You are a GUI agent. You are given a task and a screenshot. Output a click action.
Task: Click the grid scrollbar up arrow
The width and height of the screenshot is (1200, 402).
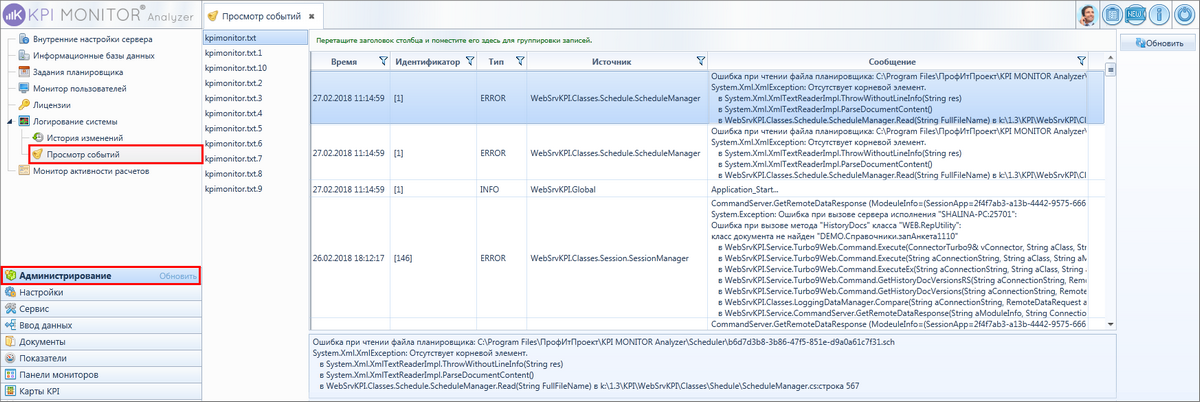tap(1110, 58)
